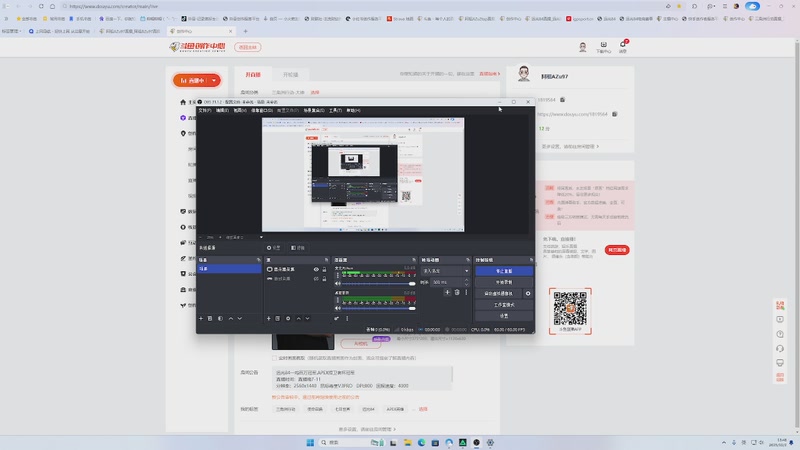Open the Tools menu in OBS menu bar
Image resolution: width=800 pixels, height=450 pixels.
(335, 110)
